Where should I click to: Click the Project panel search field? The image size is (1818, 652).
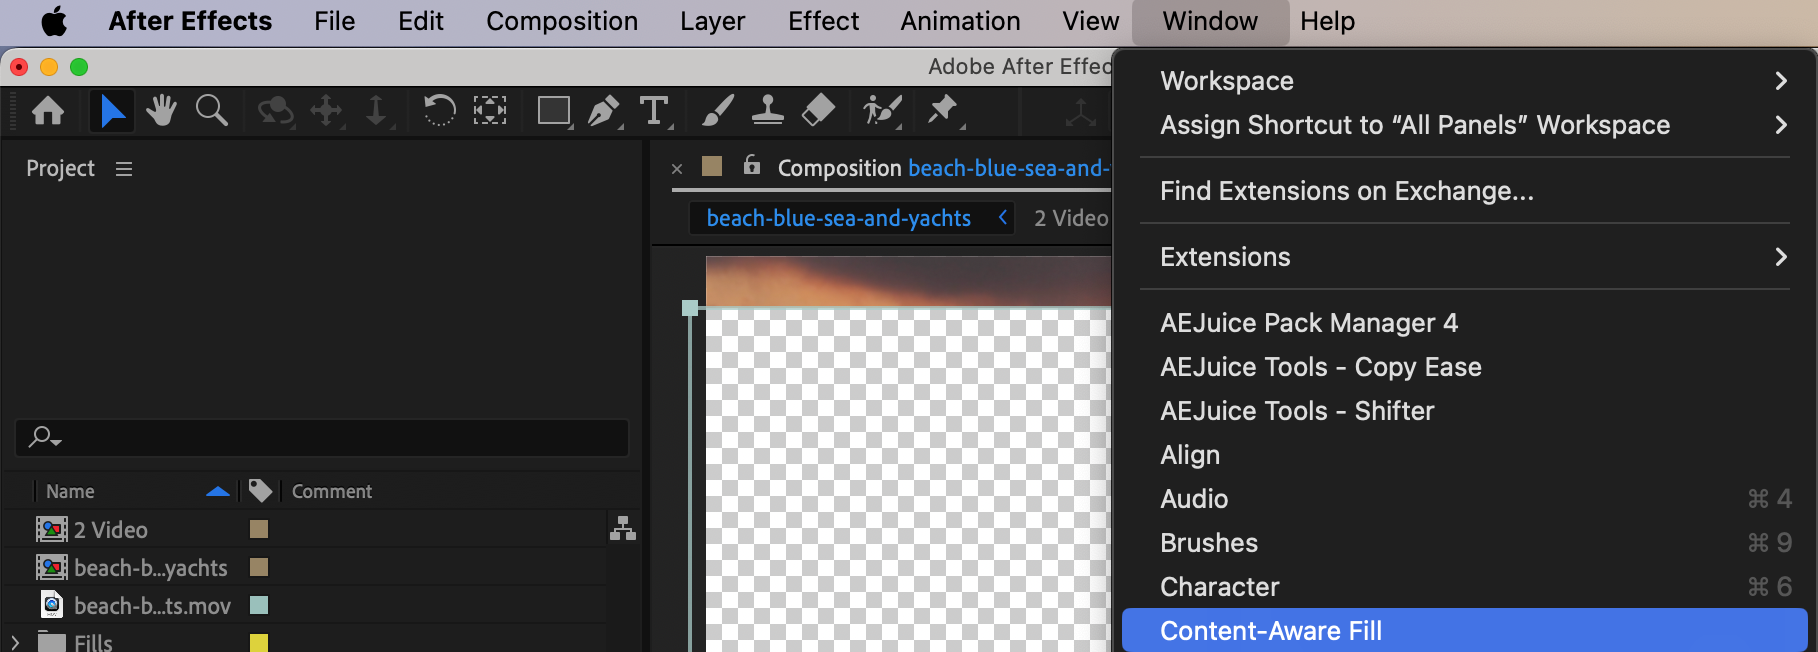tap(330, 438)
